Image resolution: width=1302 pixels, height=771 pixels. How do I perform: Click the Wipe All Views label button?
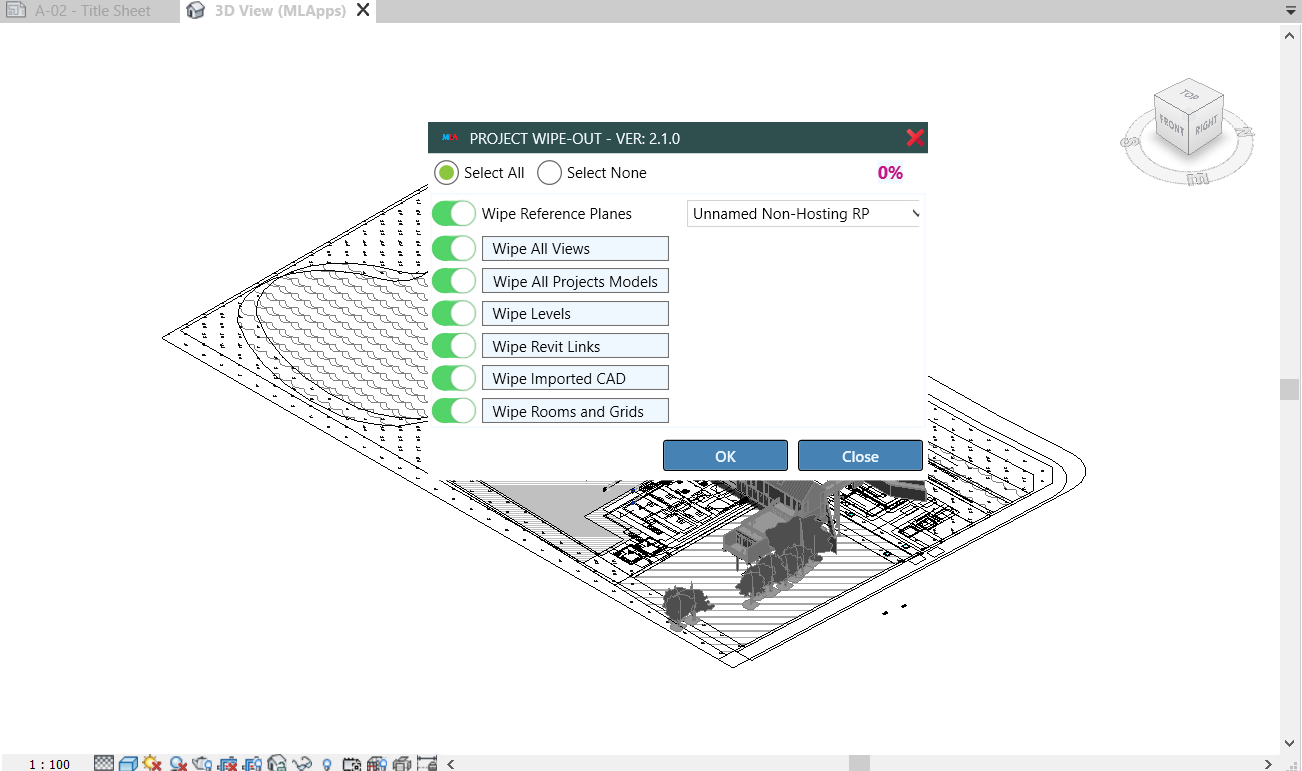click(575, 249)
